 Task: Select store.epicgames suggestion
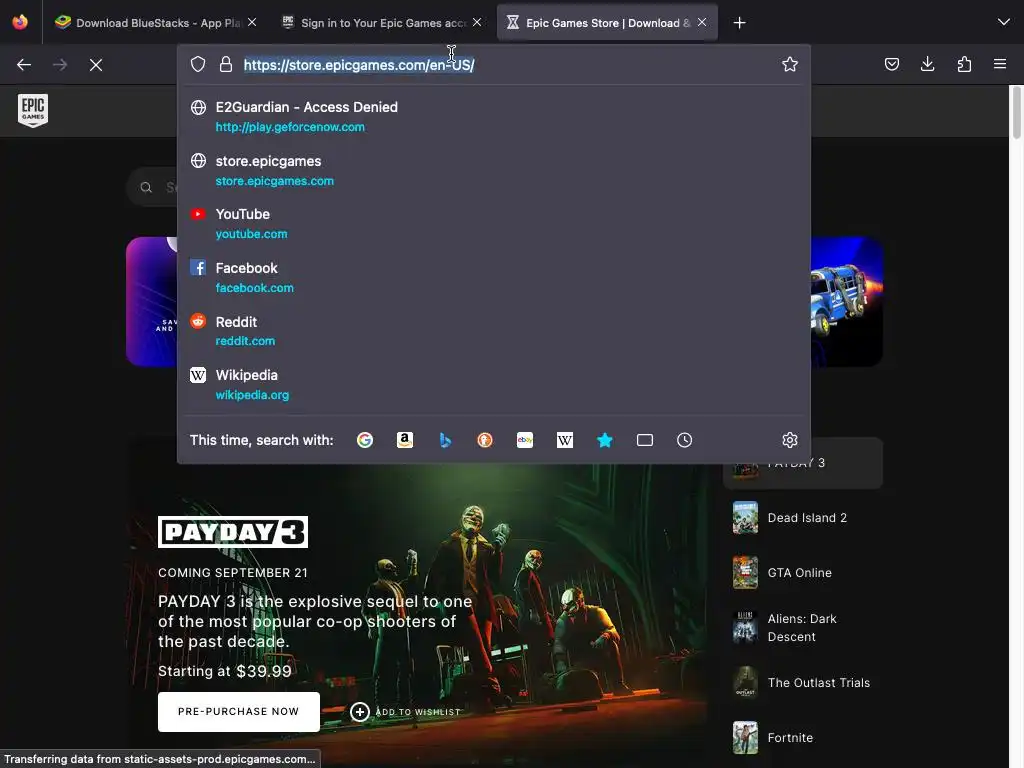[x=494, y=170]
